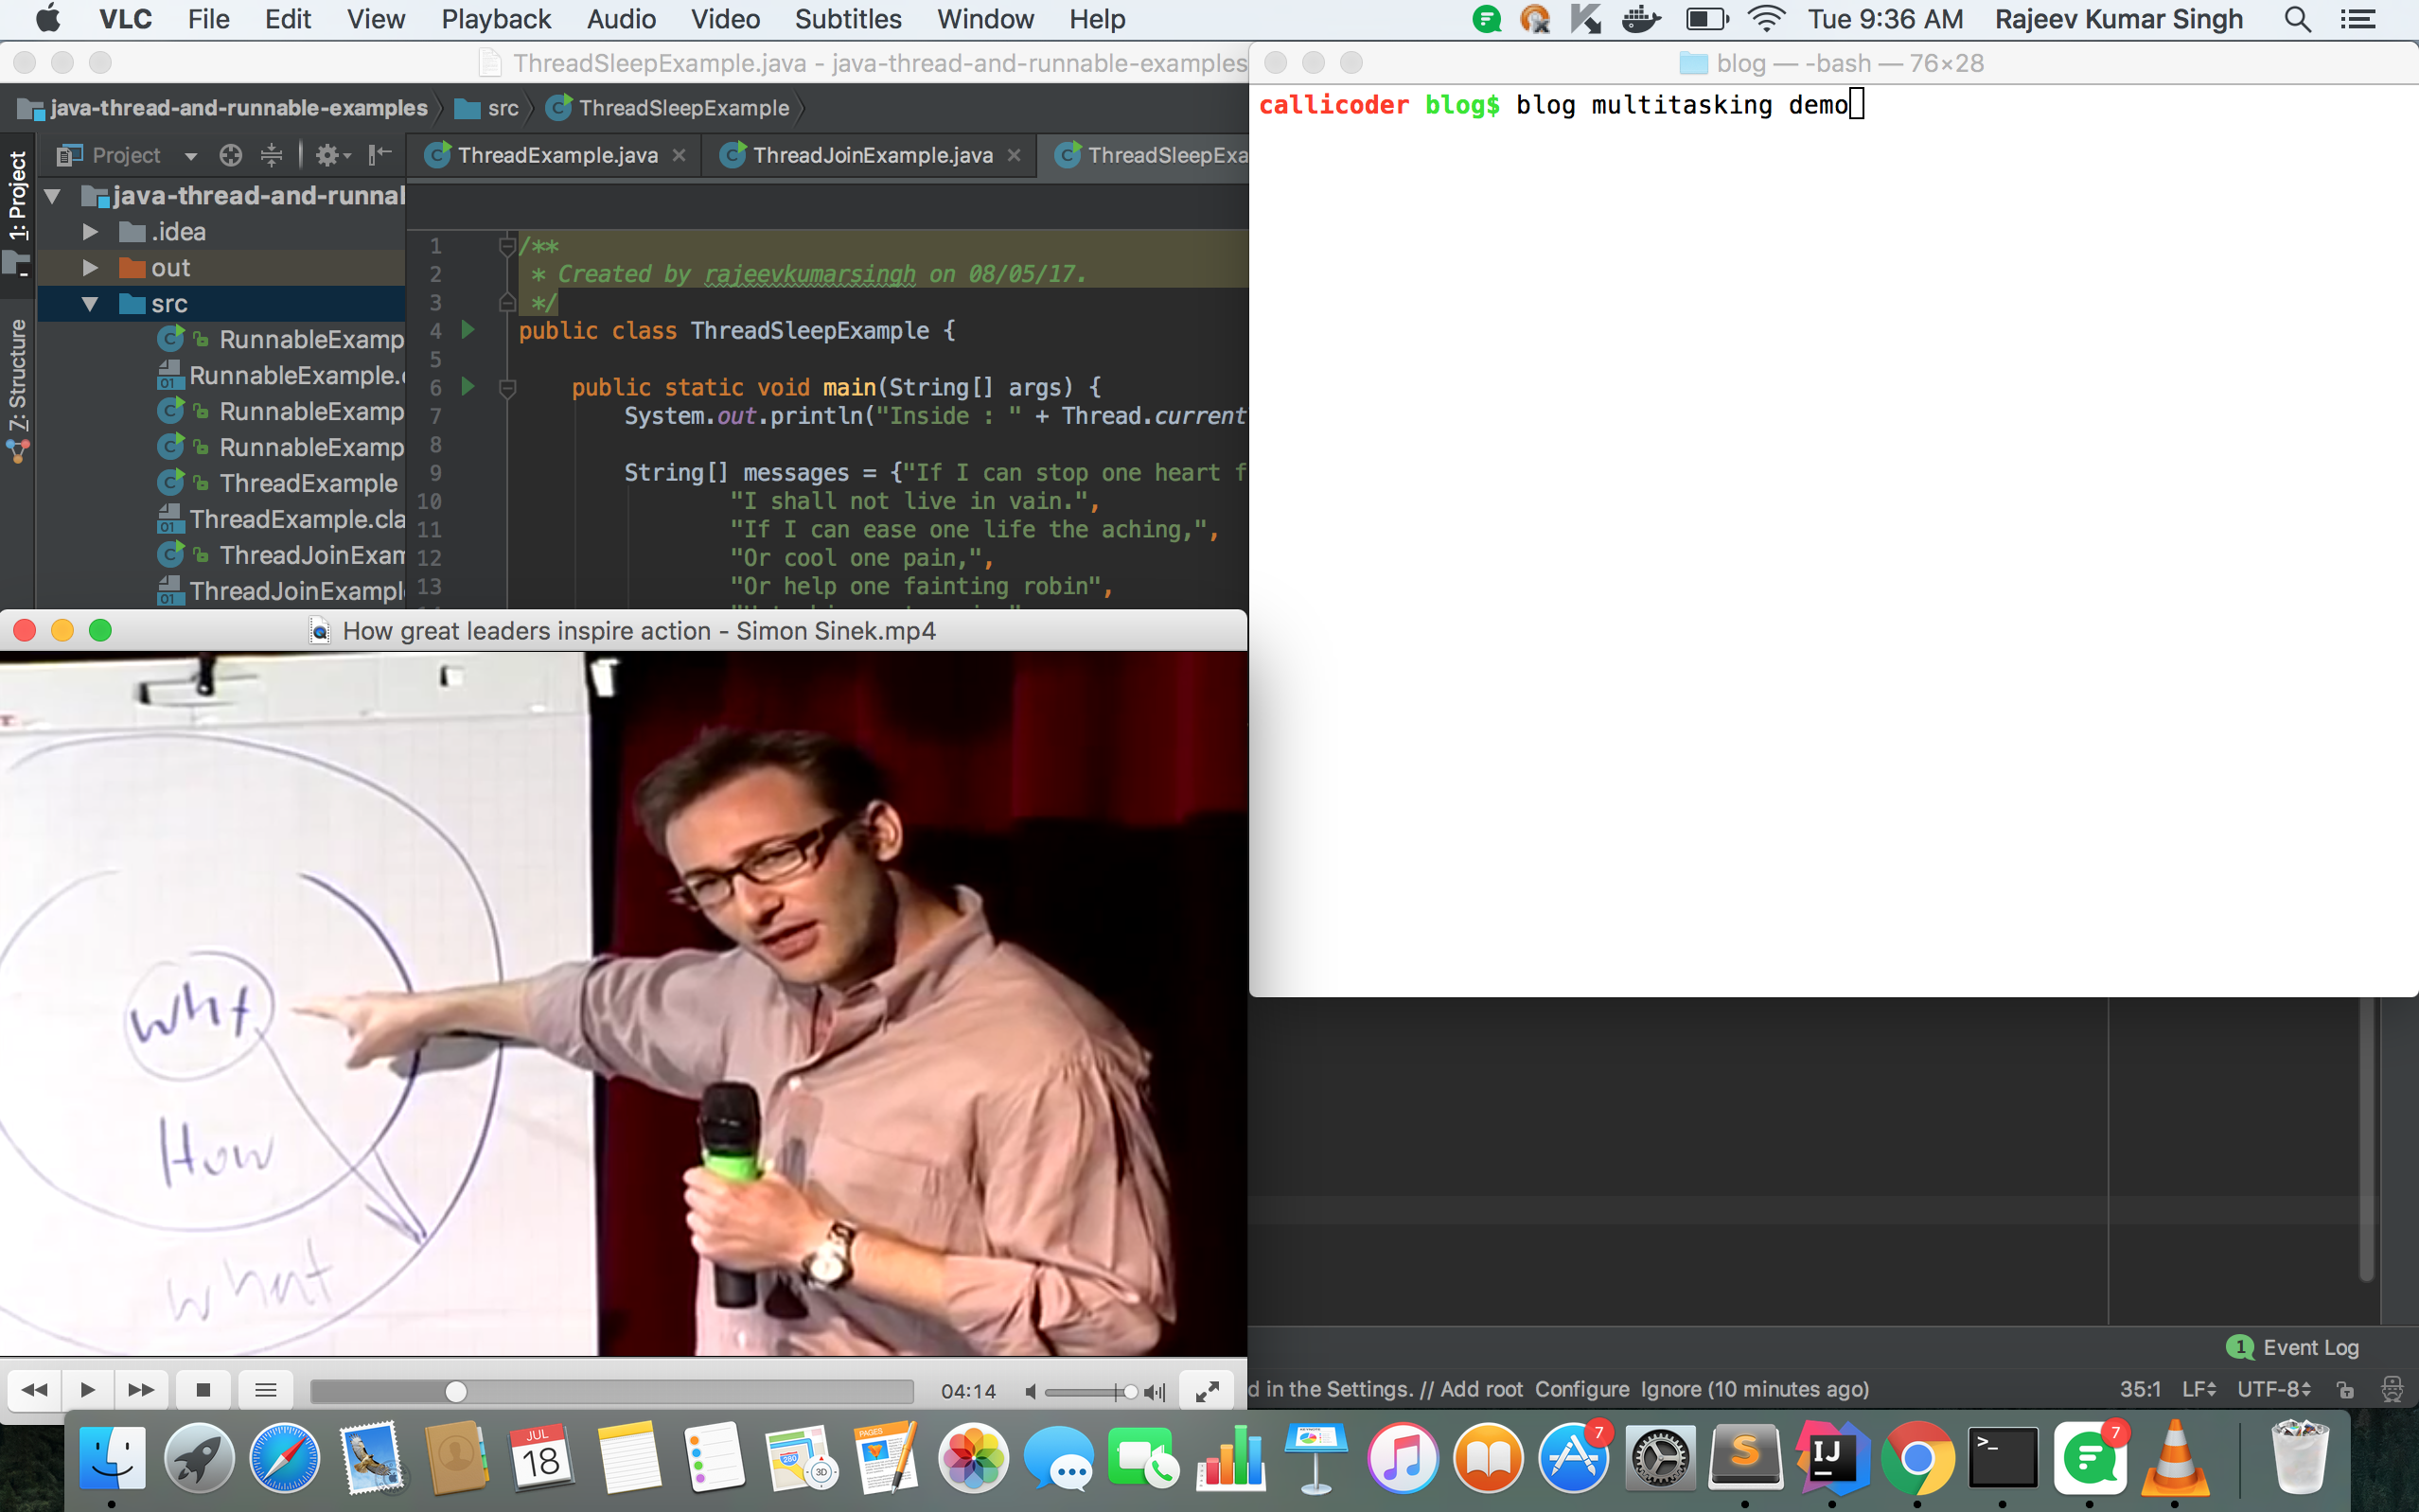The width and height of the screenshot is (2419, 1512).
Task: Open the Event Log
Action: coord(2293,1347)
